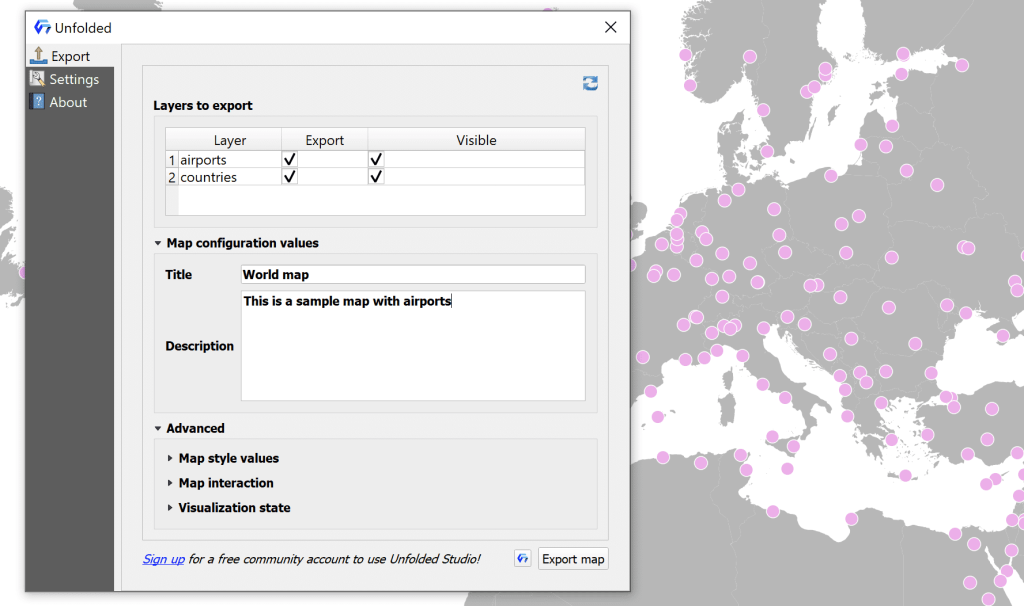The width and height of the screenshot is (1024, 606).
Task: Click the Export map button
Action: (x=573, y=559)
